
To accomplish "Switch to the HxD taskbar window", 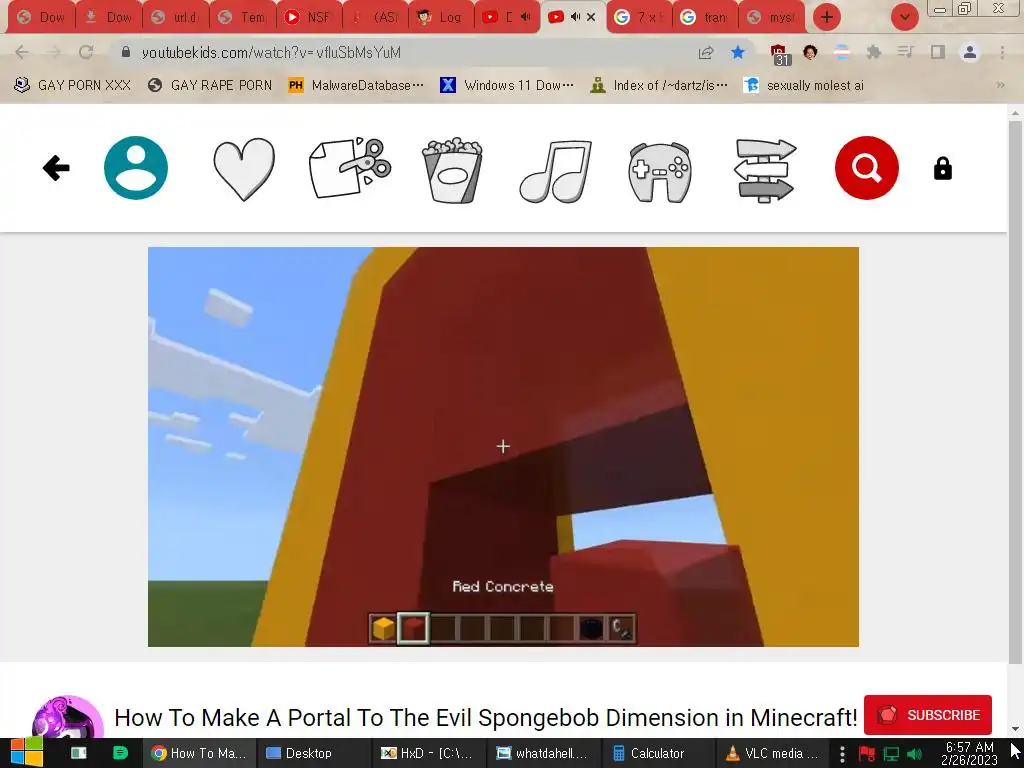I will [430, 753].
